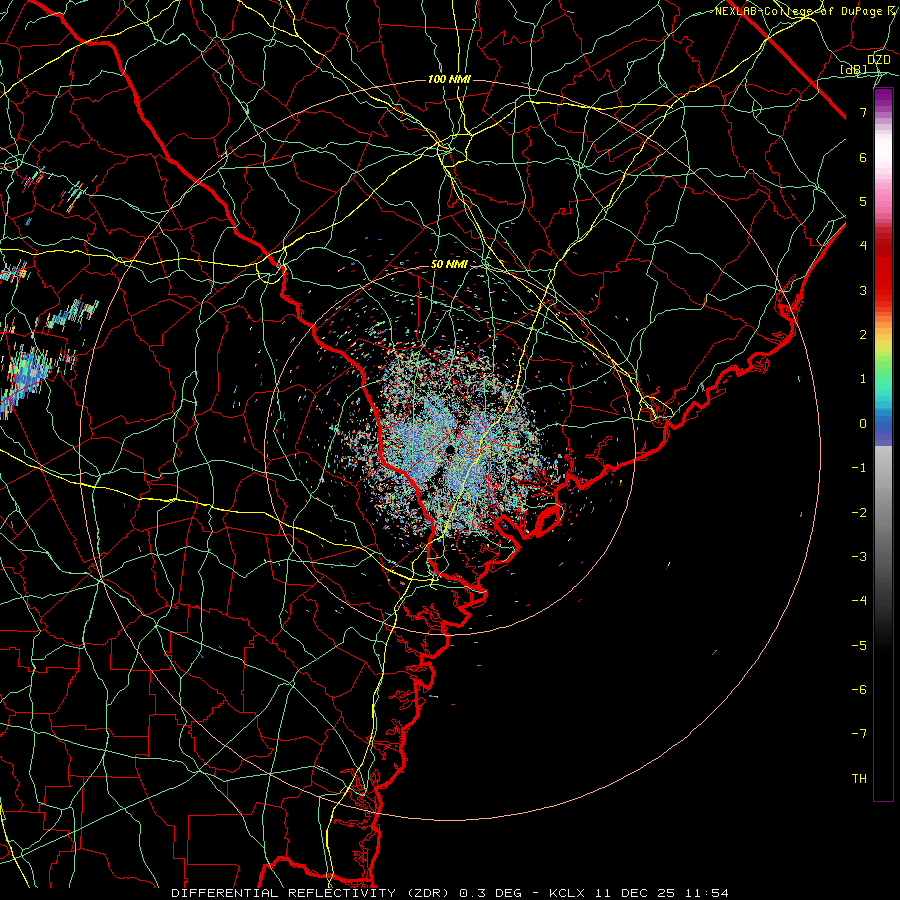
Task: Click the ZDR color scale bar
Action: (x=883, y=445)
